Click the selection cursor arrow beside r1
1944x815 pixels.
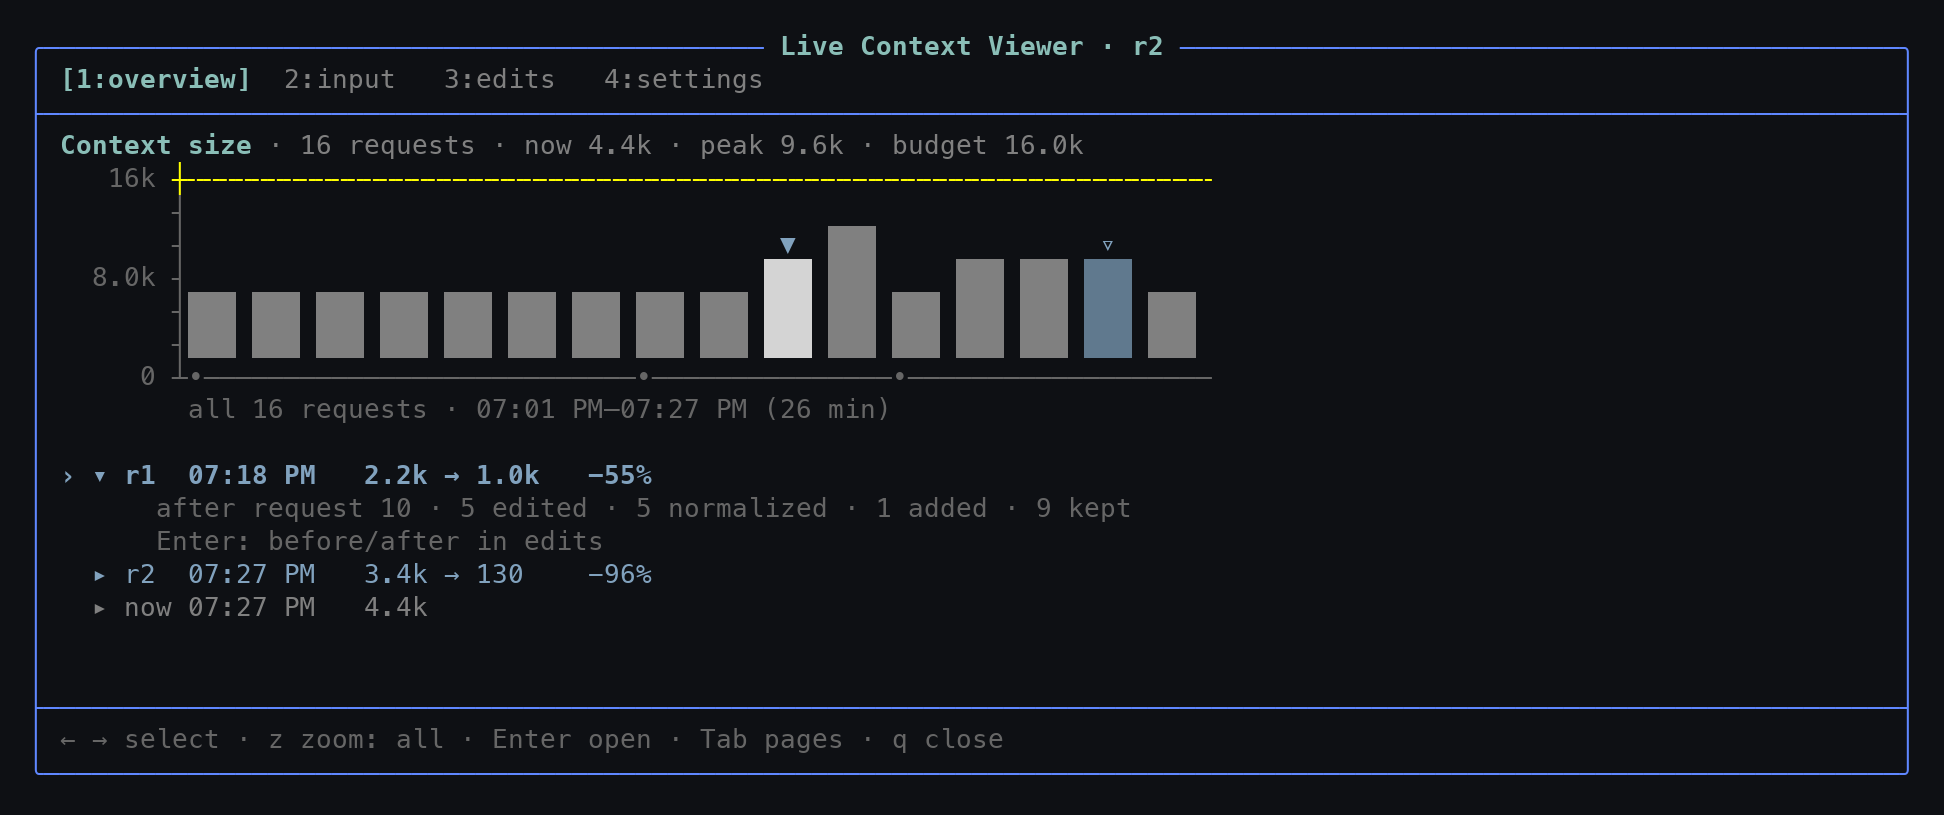pyautogui.click(x=68, y=476)
